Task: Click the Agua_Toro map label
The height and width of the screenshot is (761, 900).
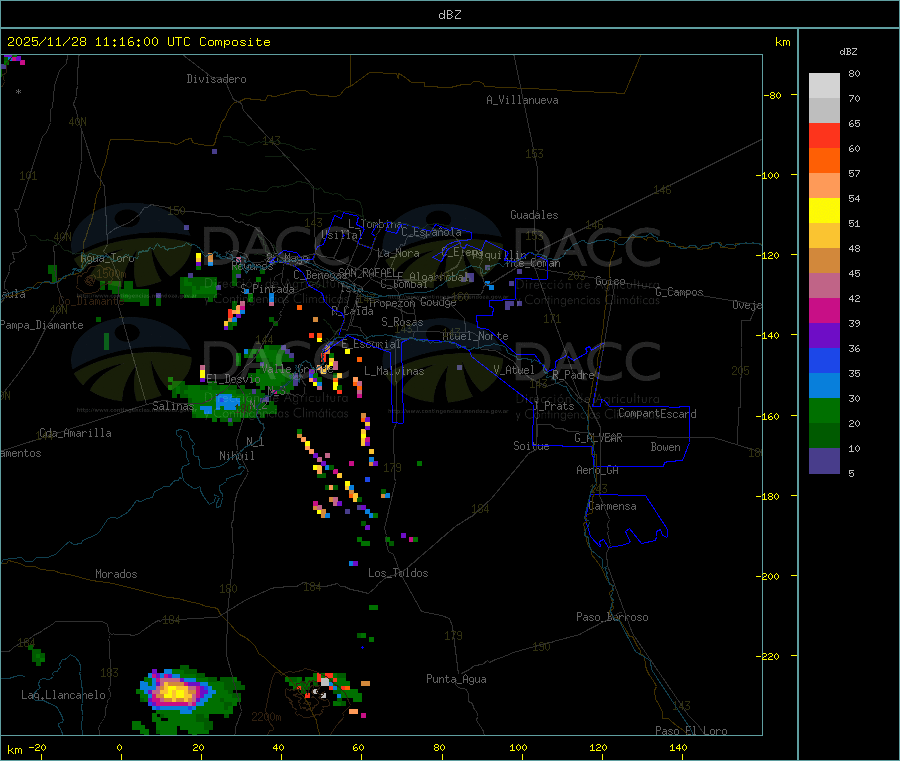Action: 107,258
